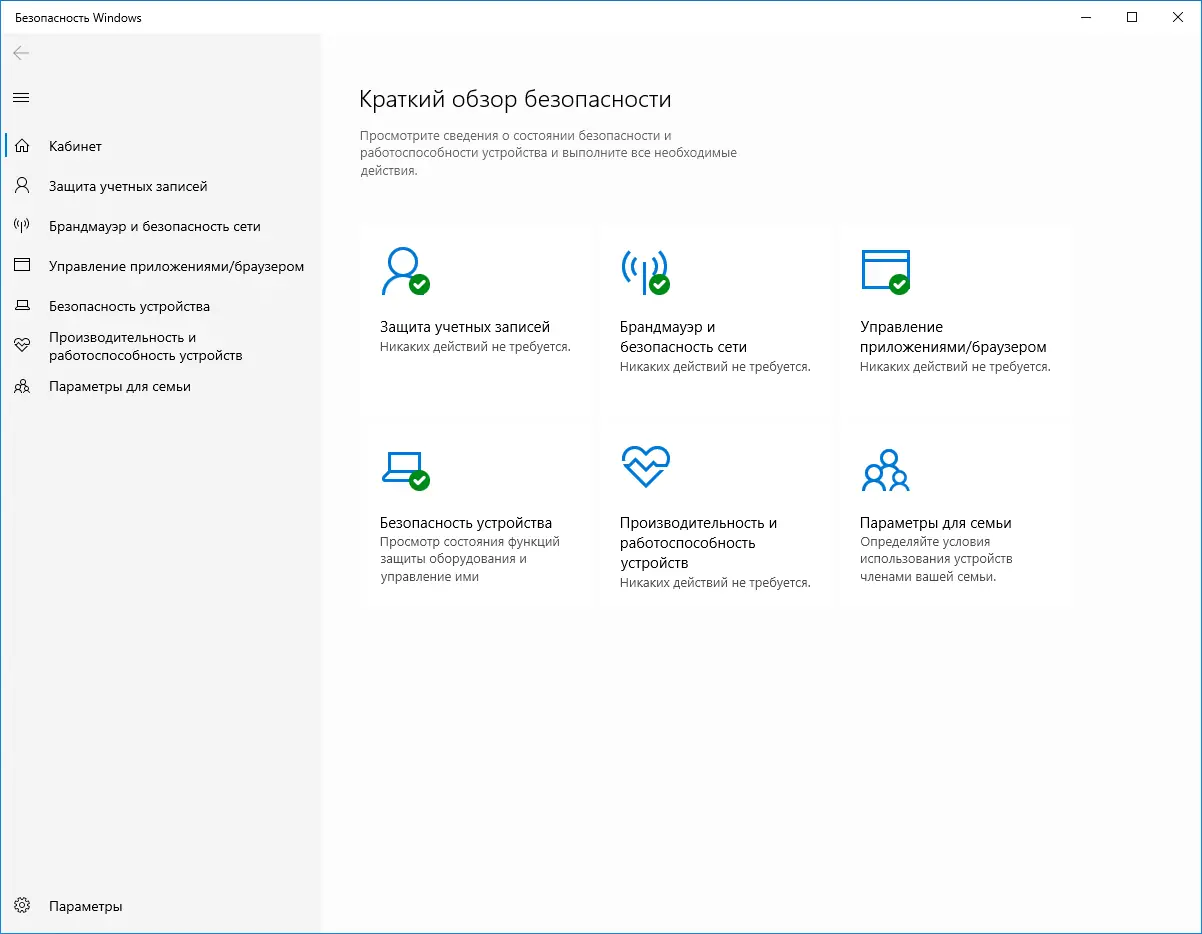Click Никаких действий не требуется under Управление приложениями/браузером
The width and height of the screenshot is (1202, 934).
[955, 367]
